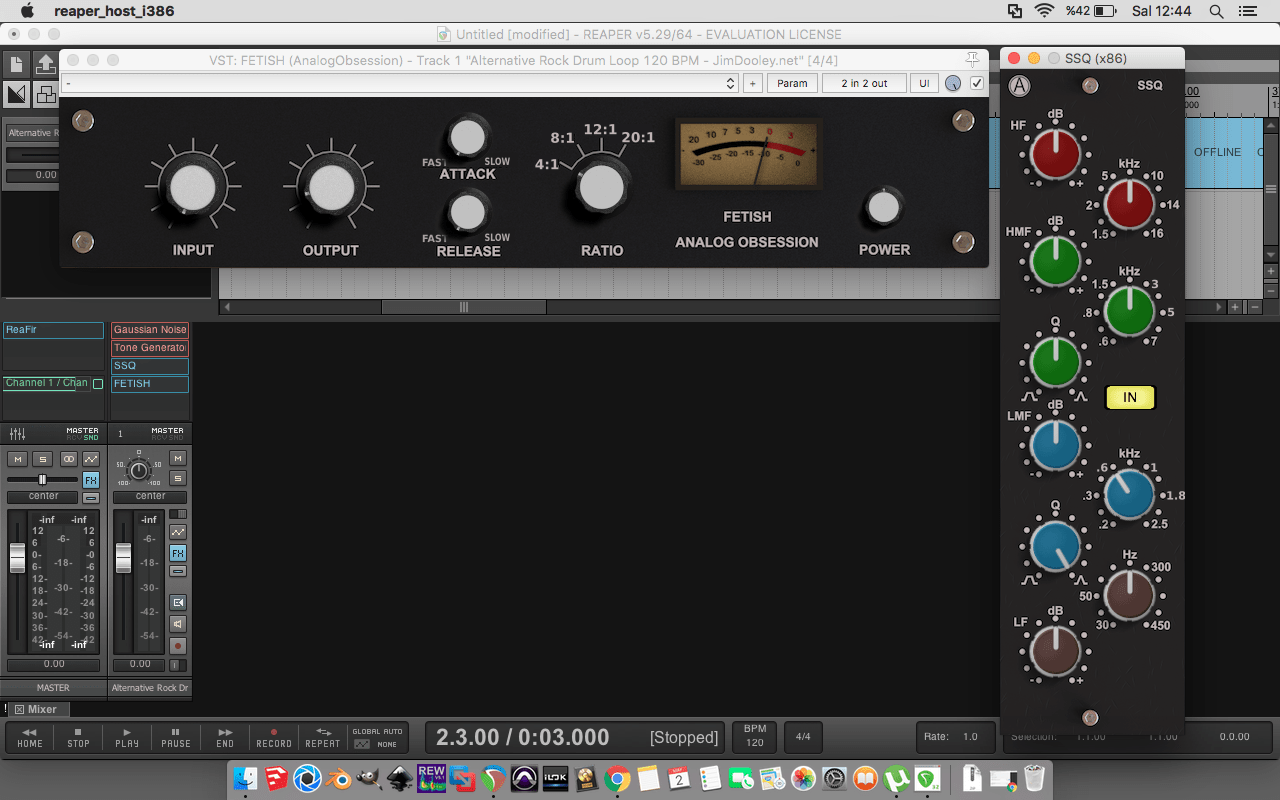This screenshot has height=800, width=1280.
Task: Click the red HF kHz frequency knob
Action: (x=1129, y=204)
